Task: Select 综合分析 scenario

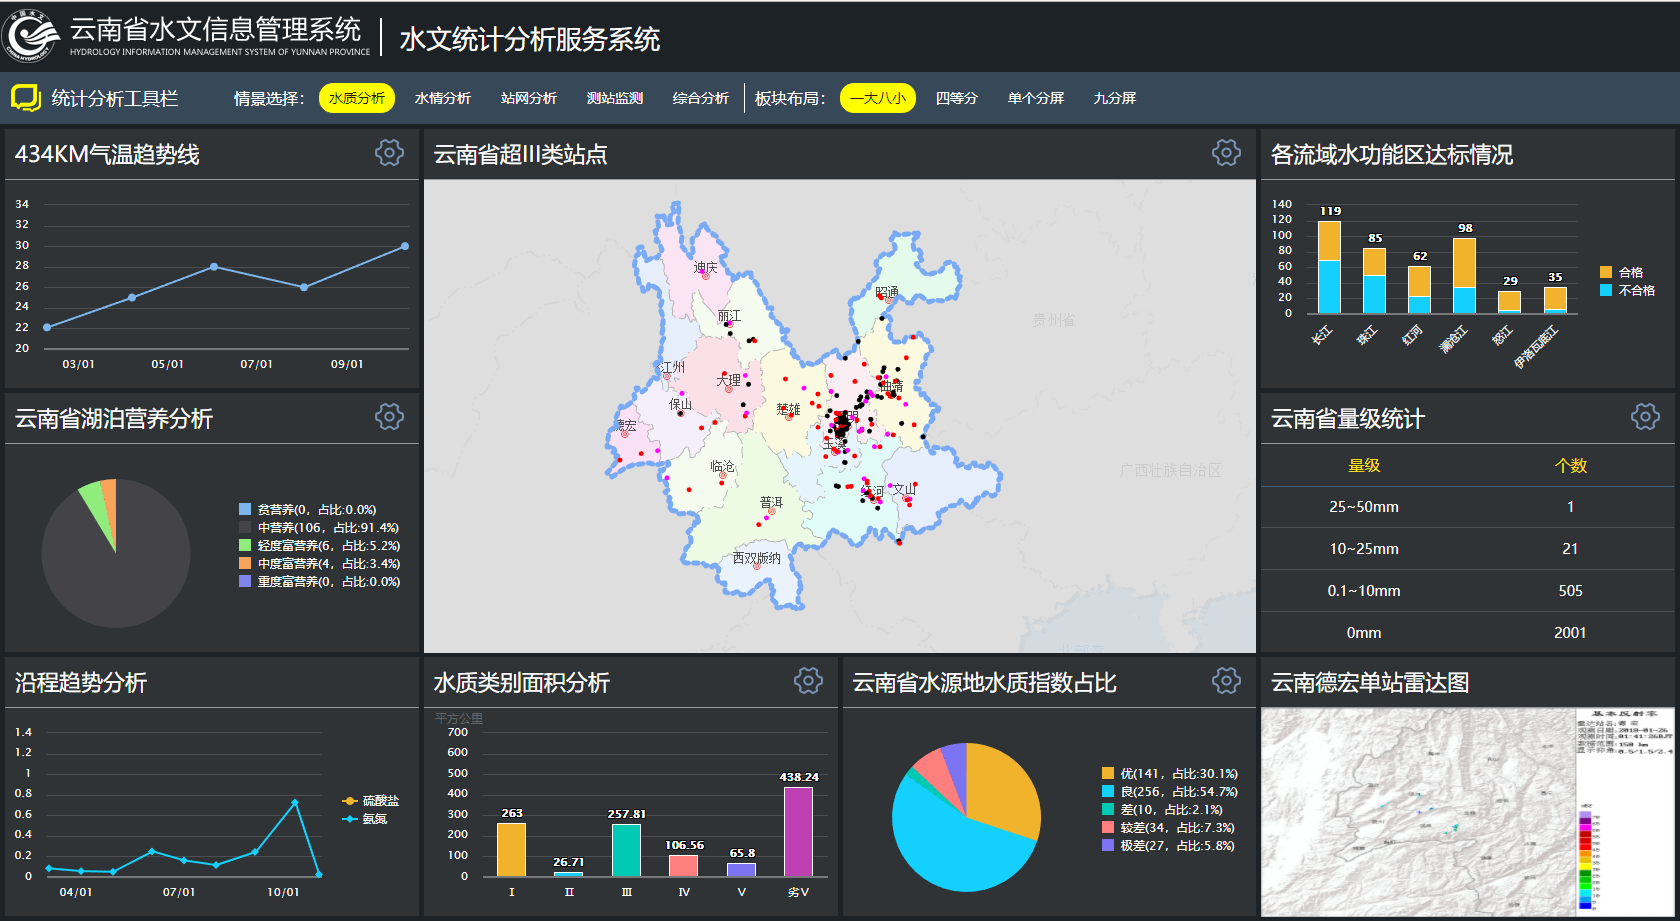Action: click(700, 98)
